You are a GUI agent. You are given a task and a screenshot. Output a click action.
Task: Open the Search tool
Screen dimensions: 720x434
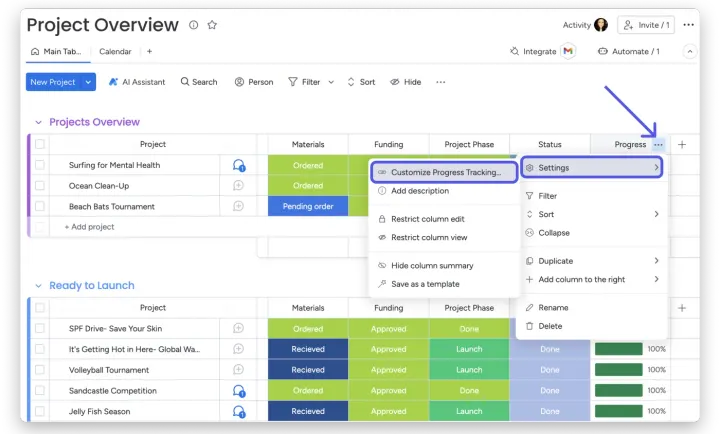pos(199,82)
